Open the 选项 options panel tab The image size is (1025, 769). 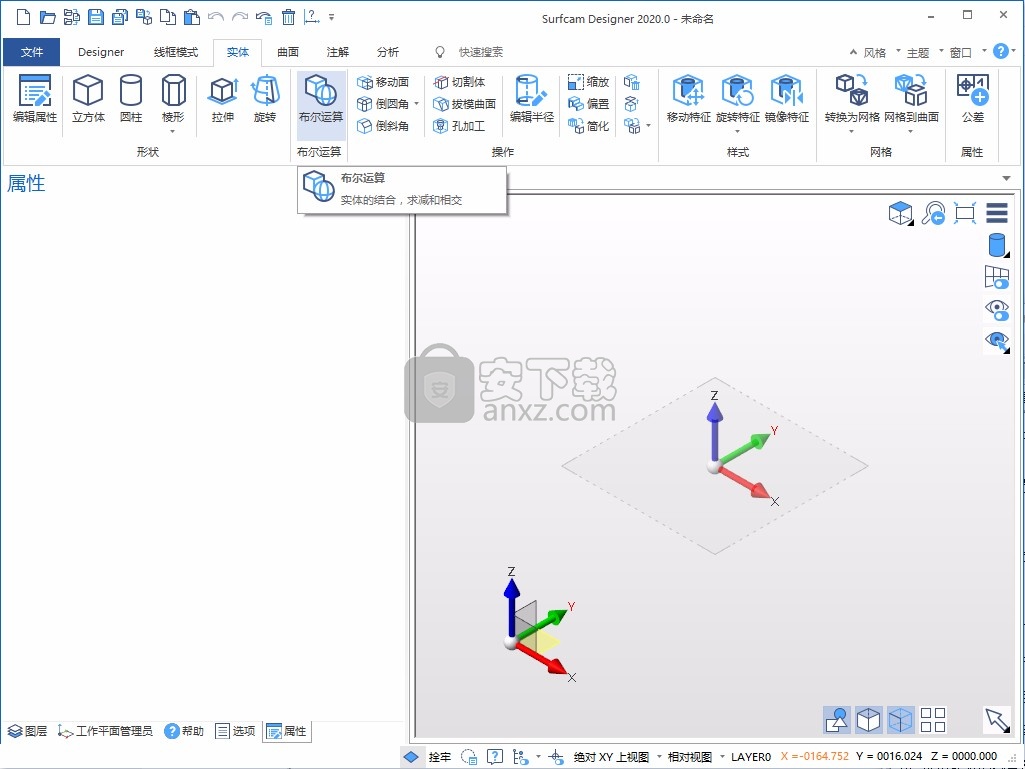(235, 731)
